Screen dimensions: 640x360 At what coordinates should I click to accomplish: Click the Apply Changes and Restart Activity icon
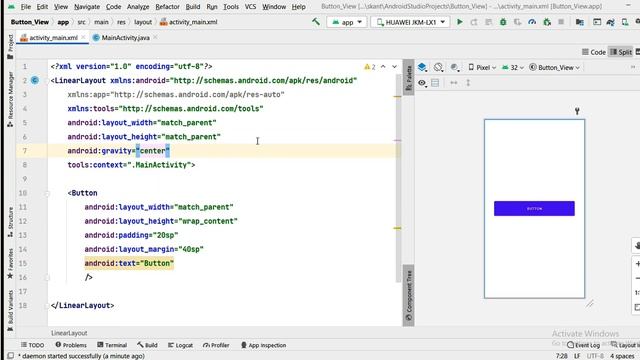(x=474, y=22)
